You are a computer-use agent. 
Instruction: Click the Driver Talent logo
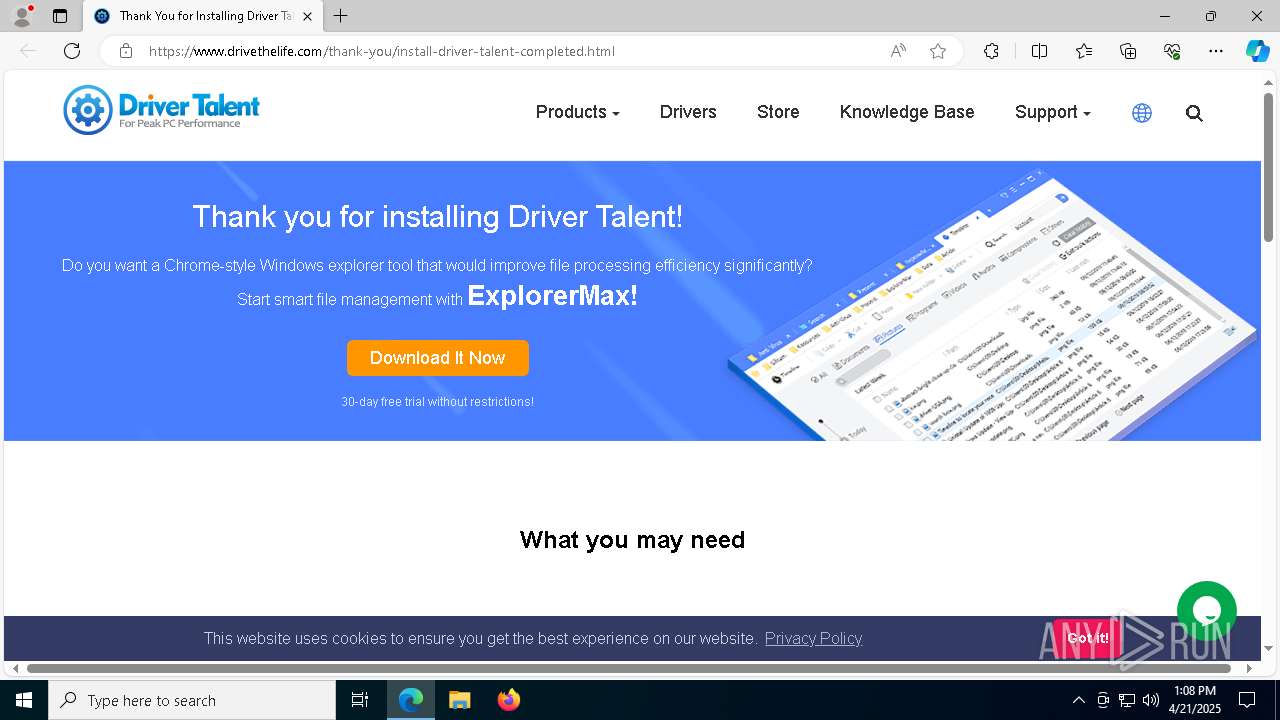coord(161,110)
